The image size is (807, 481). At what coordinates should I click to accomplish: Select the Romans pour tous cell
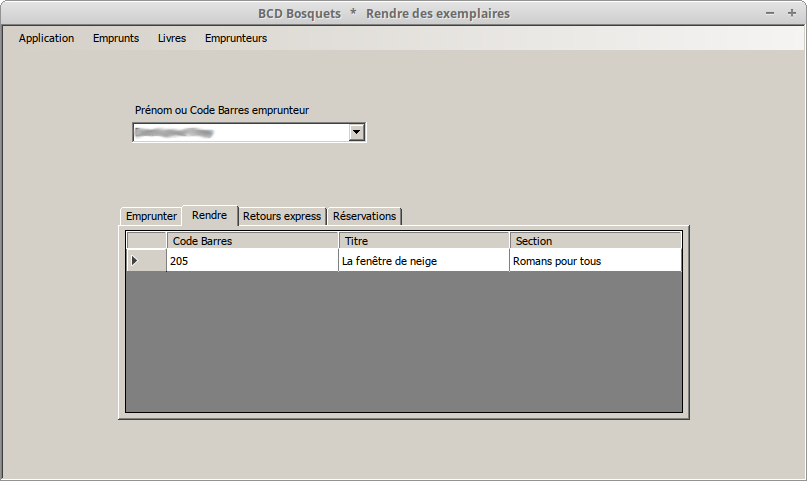(595, 261)
